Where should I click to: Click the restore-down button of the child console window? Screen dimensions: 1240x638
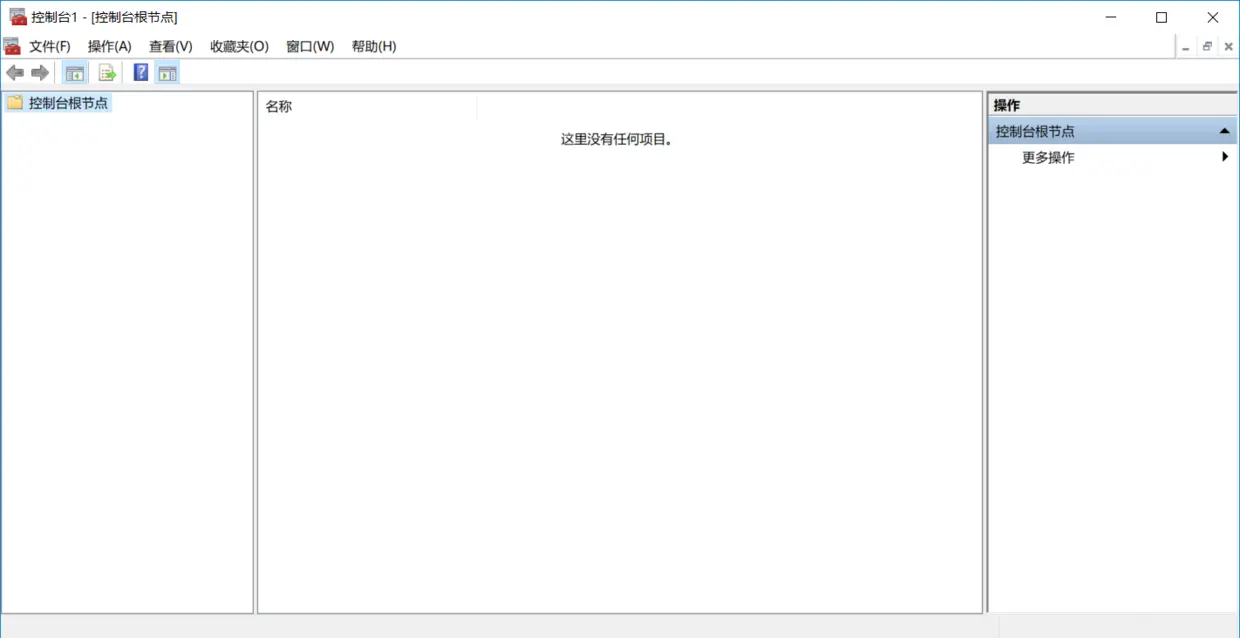pyautogui.click(x=1207, y=46)
